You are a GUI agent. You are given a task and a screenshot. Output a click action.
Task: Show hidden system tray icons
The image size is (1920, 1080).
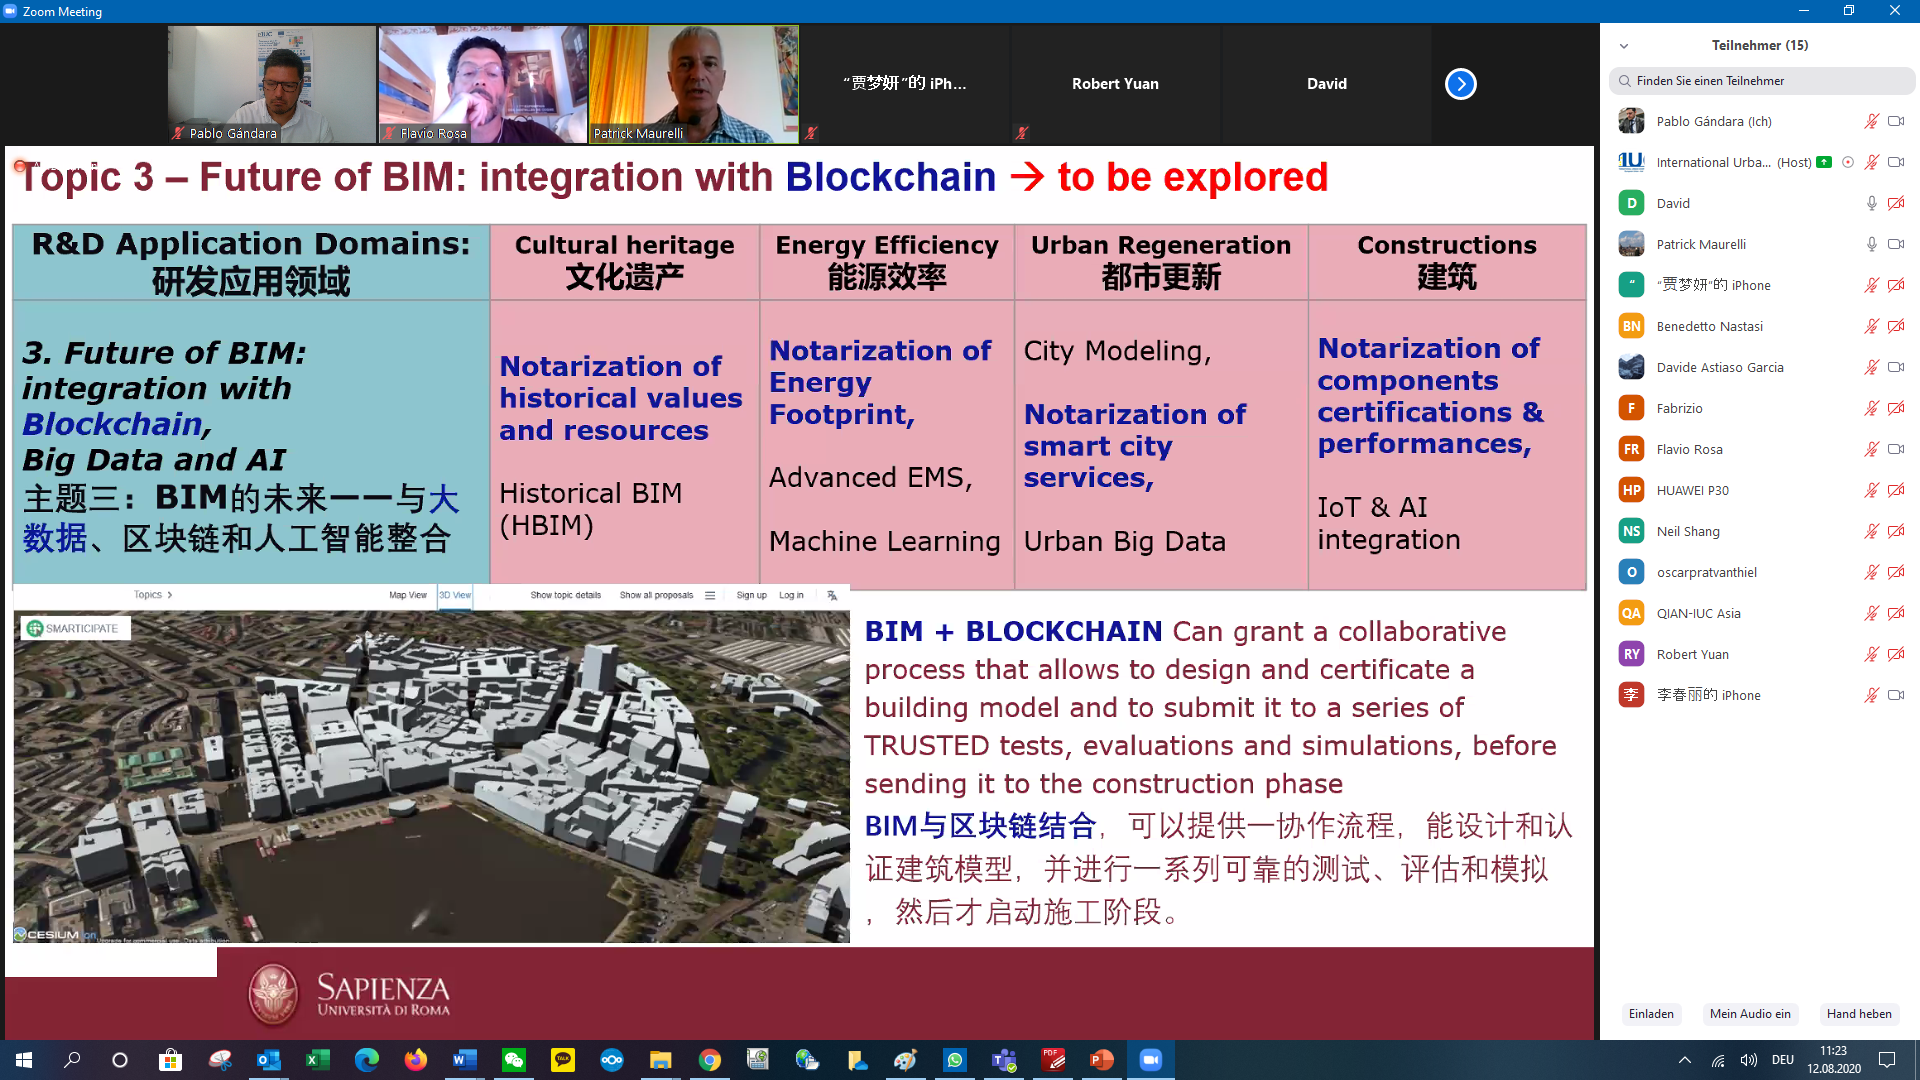1685,1060
